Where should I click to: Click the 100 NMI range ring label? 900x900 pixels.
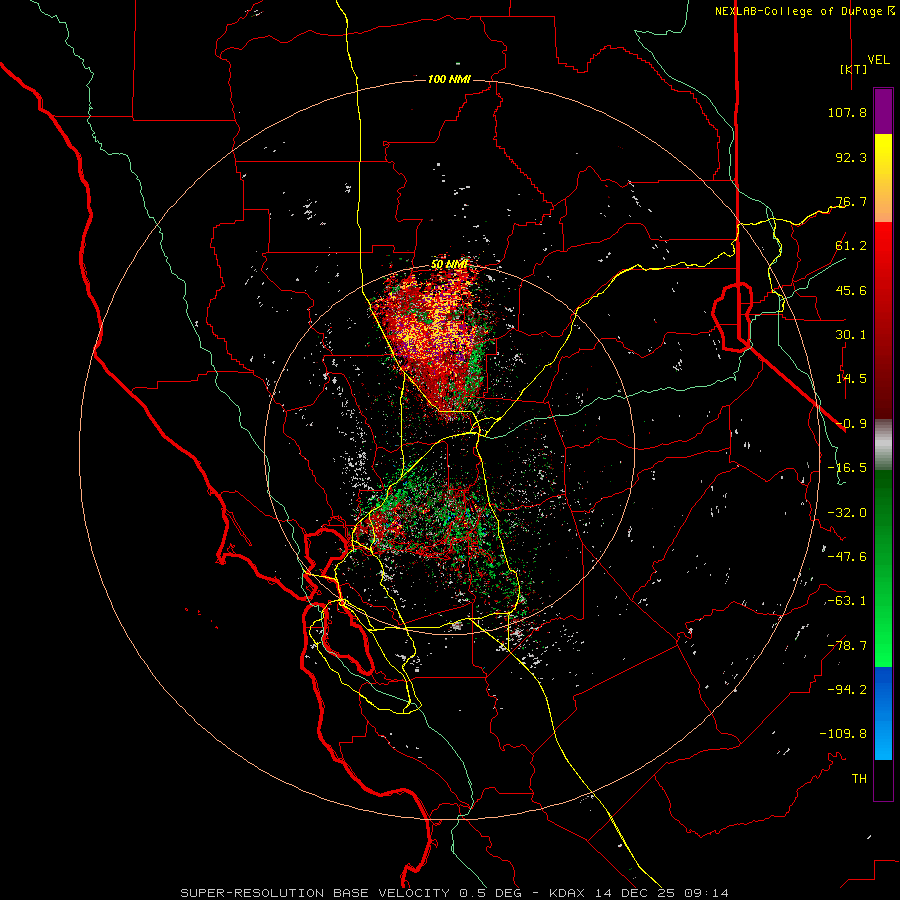coord(449,79)
